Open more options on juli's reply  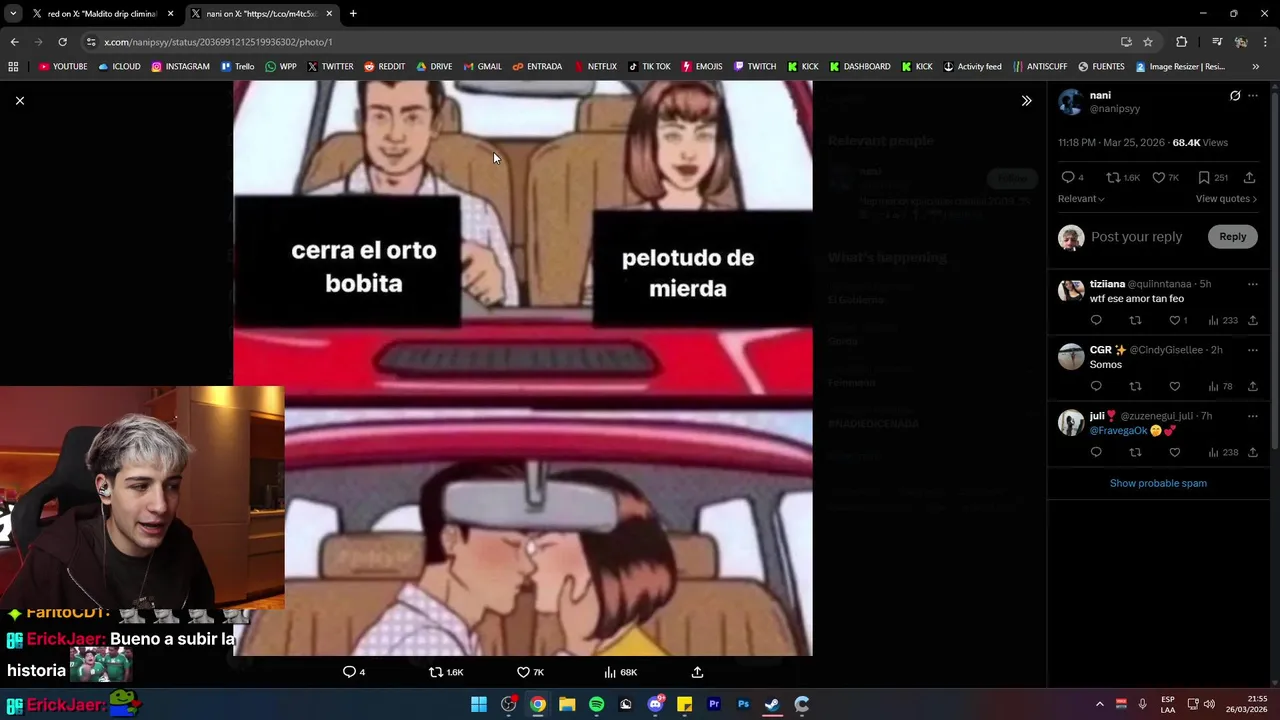1253,417
